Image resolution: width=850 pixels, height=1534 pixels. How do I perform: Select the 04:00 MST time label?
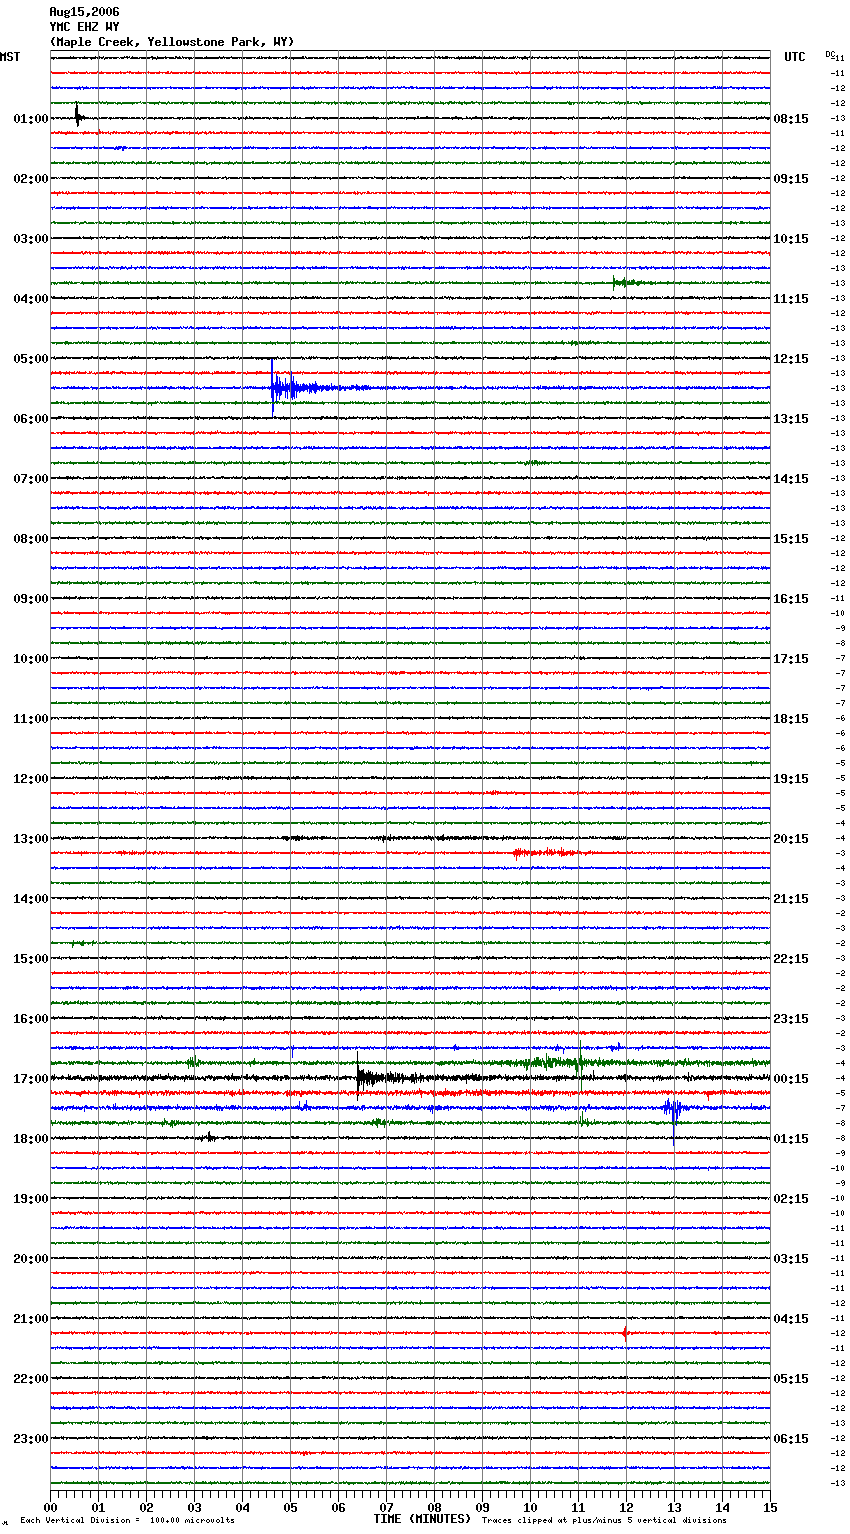click(31, 299)
